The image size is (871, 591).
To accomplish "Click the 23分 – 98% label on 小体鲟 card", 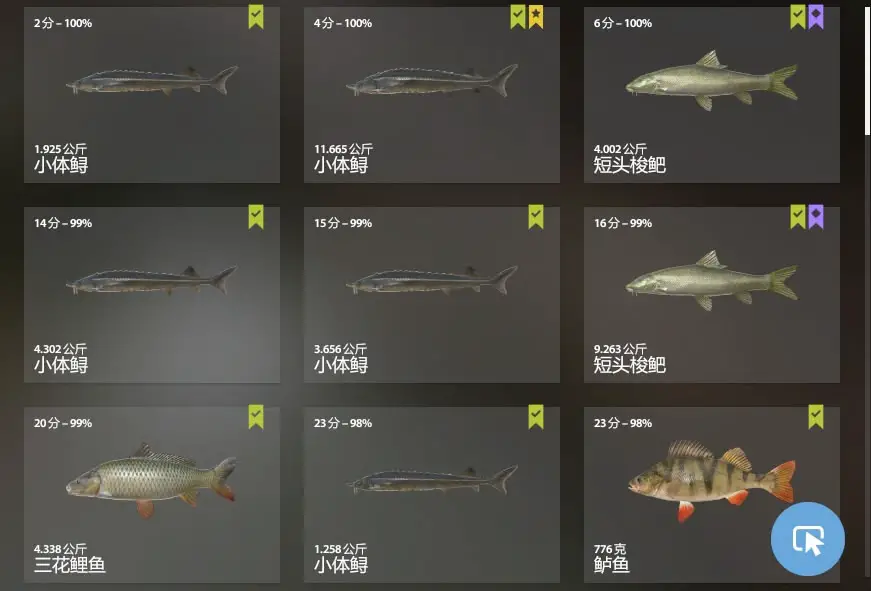I will [343, 423].
